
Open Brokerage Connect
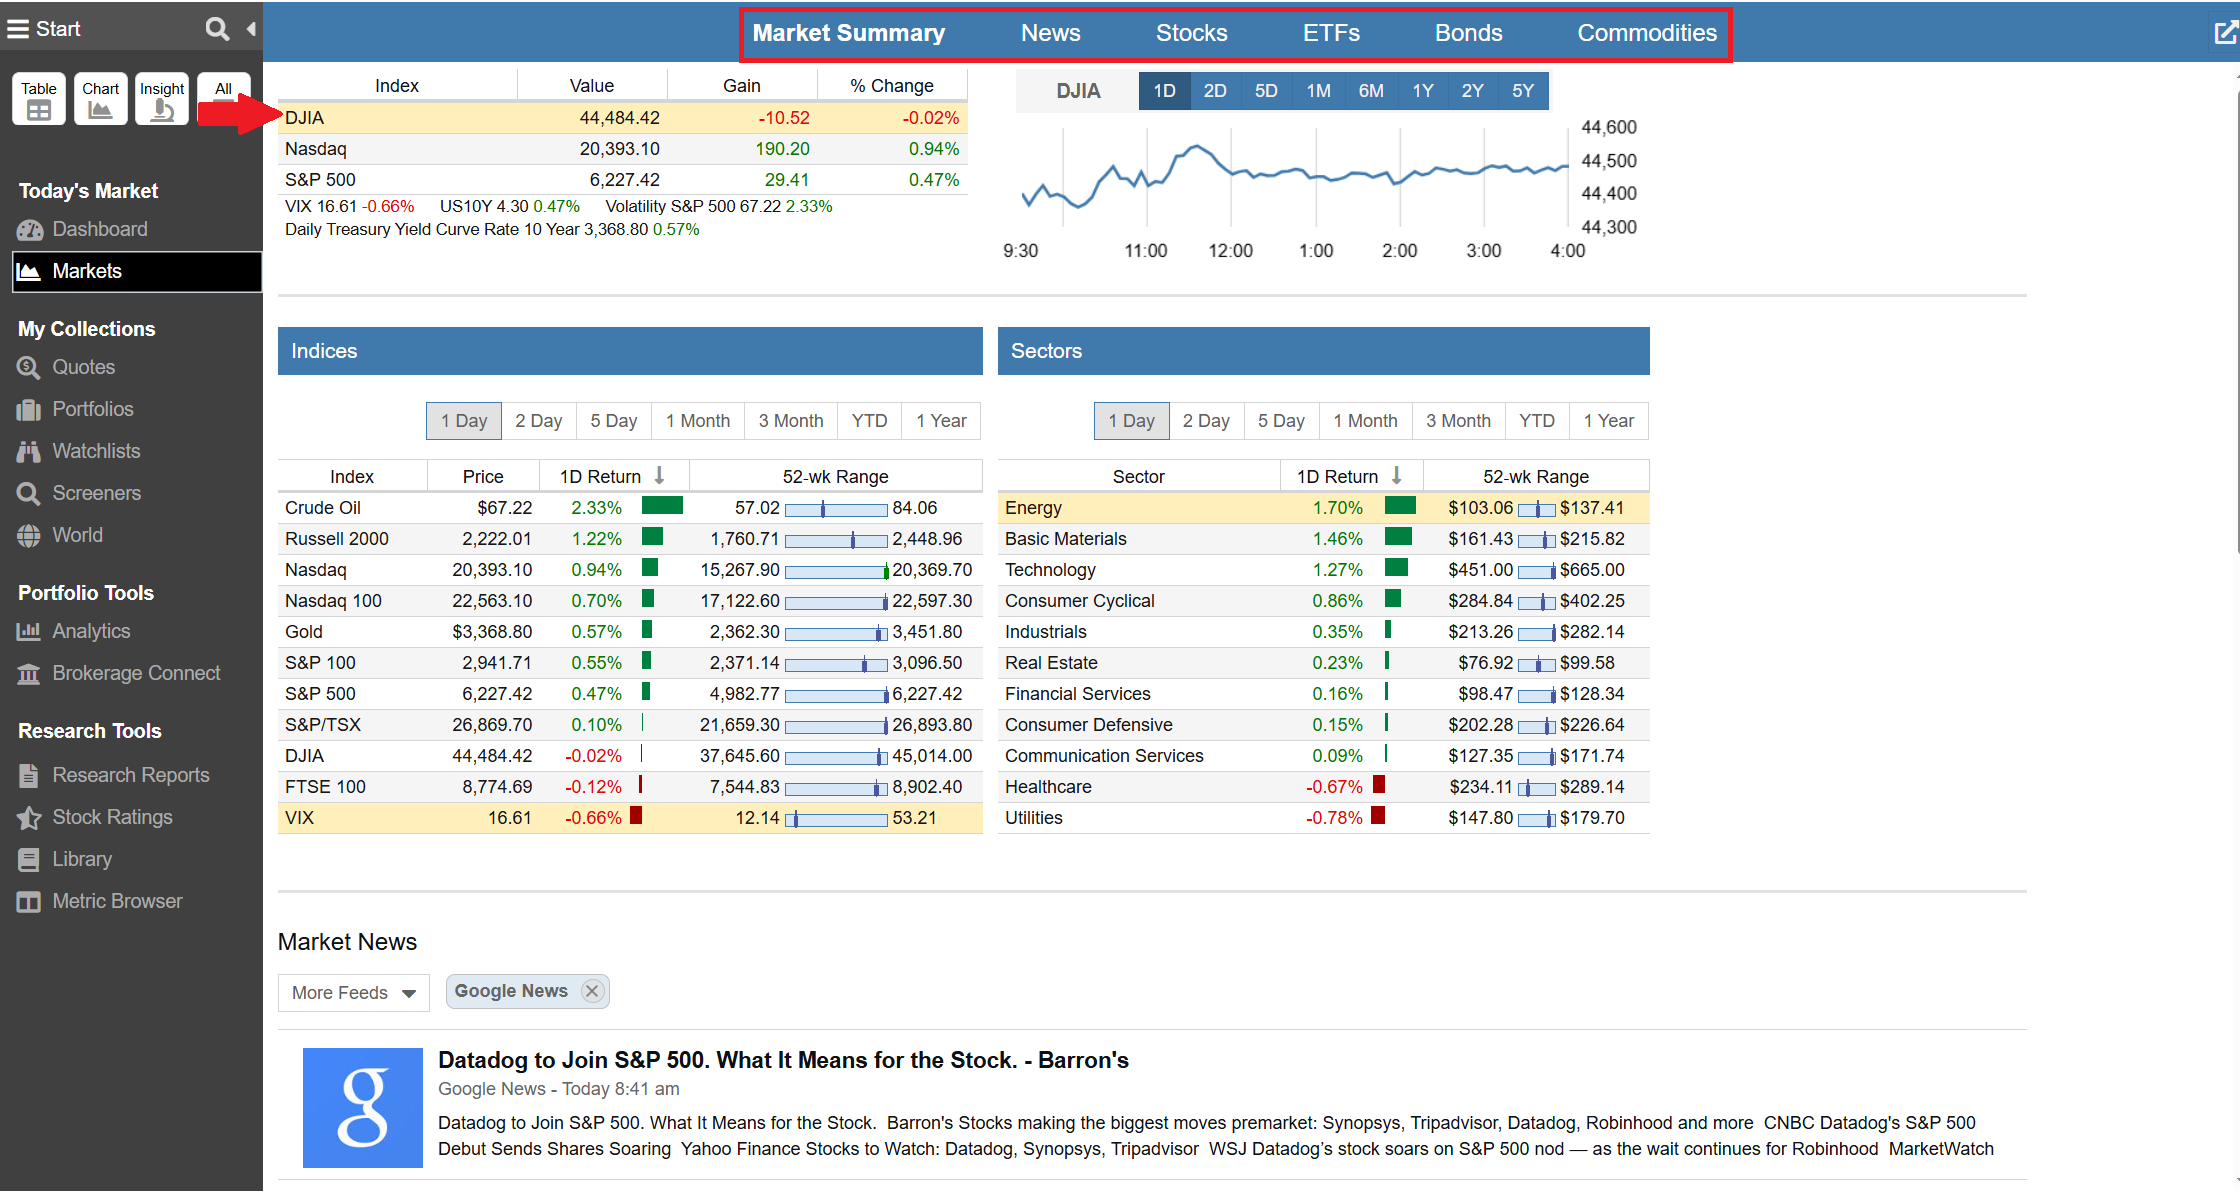[136, 673]
